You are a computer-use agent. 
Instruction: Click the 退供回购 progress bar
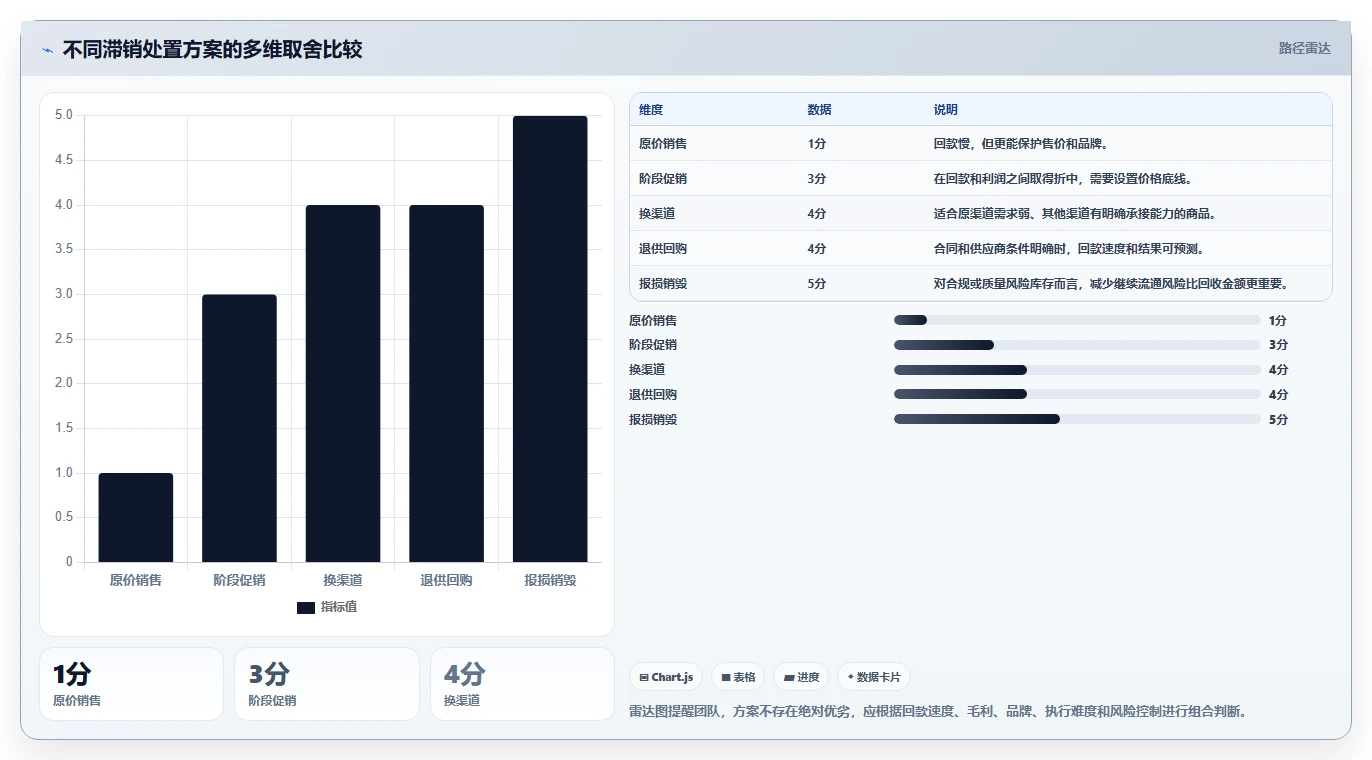click(x=1077, y=394)
